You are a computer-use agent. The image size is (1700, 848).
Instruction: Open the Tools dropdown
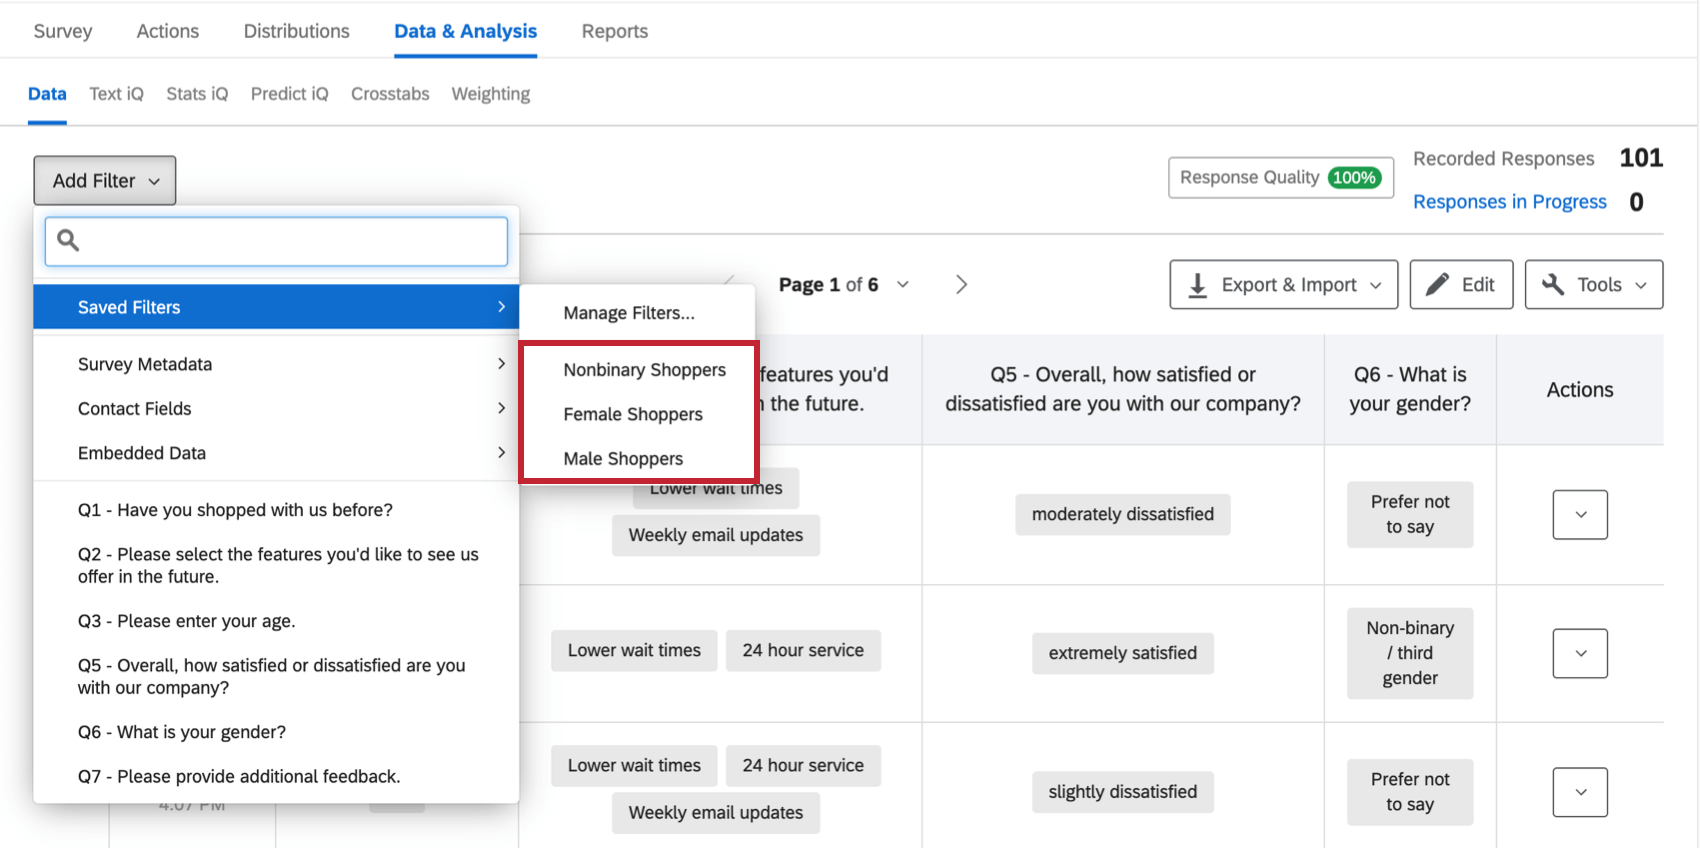coord(1594,285)
